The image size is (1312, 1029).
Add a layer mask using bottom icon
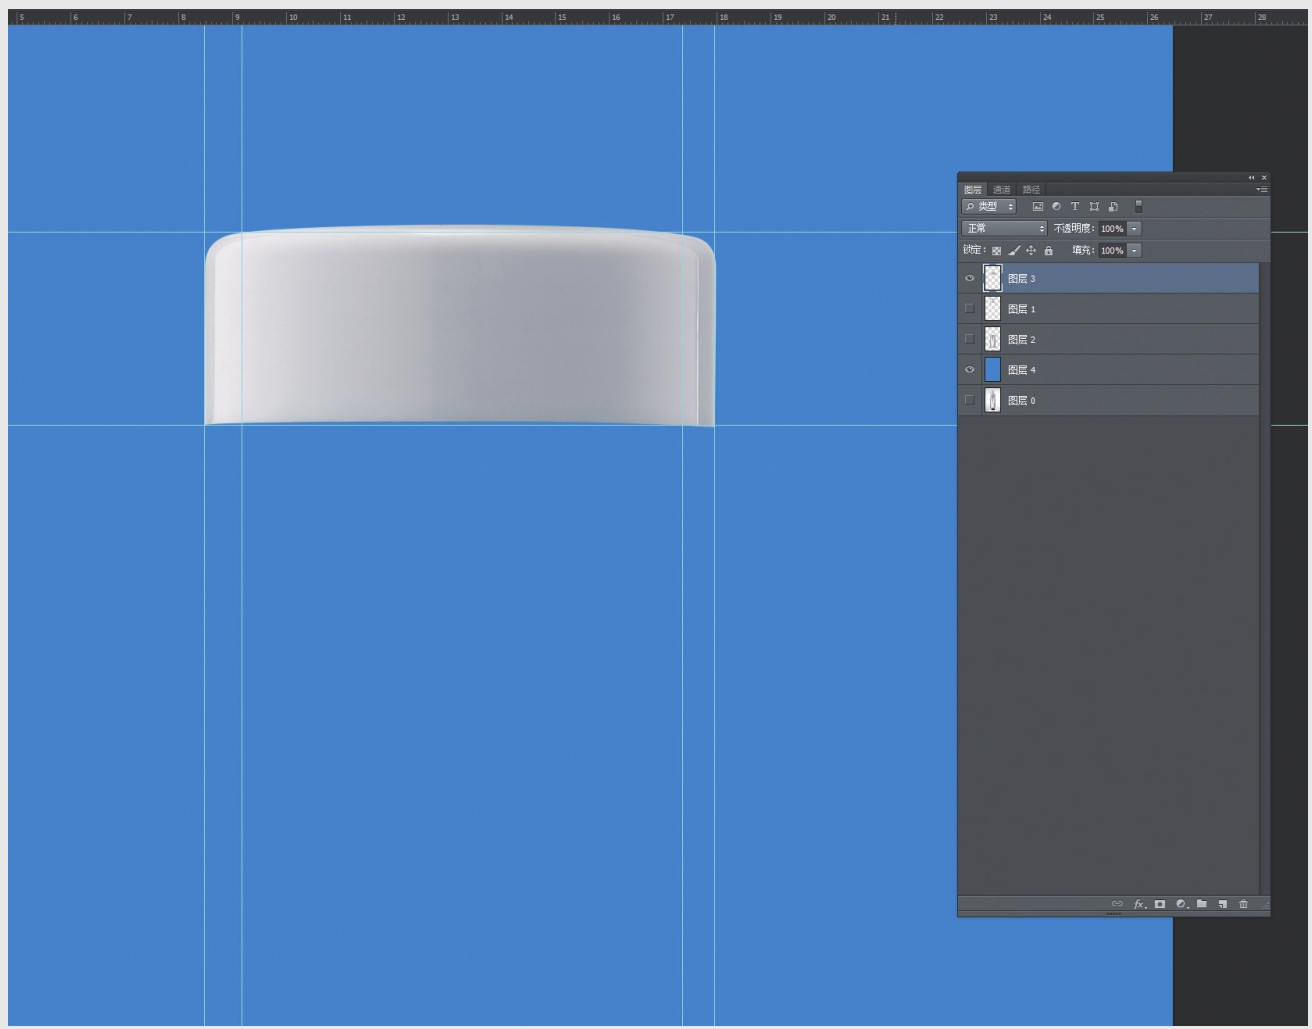(1160, 904)
